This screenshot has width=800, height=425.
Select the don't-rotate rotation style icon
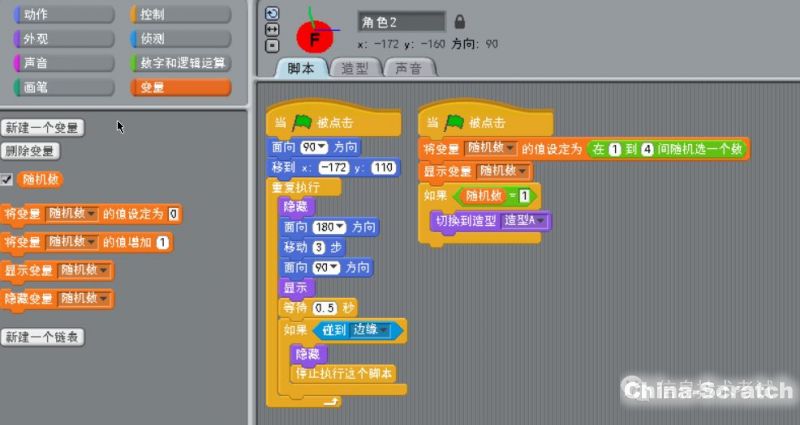[273, 45]
